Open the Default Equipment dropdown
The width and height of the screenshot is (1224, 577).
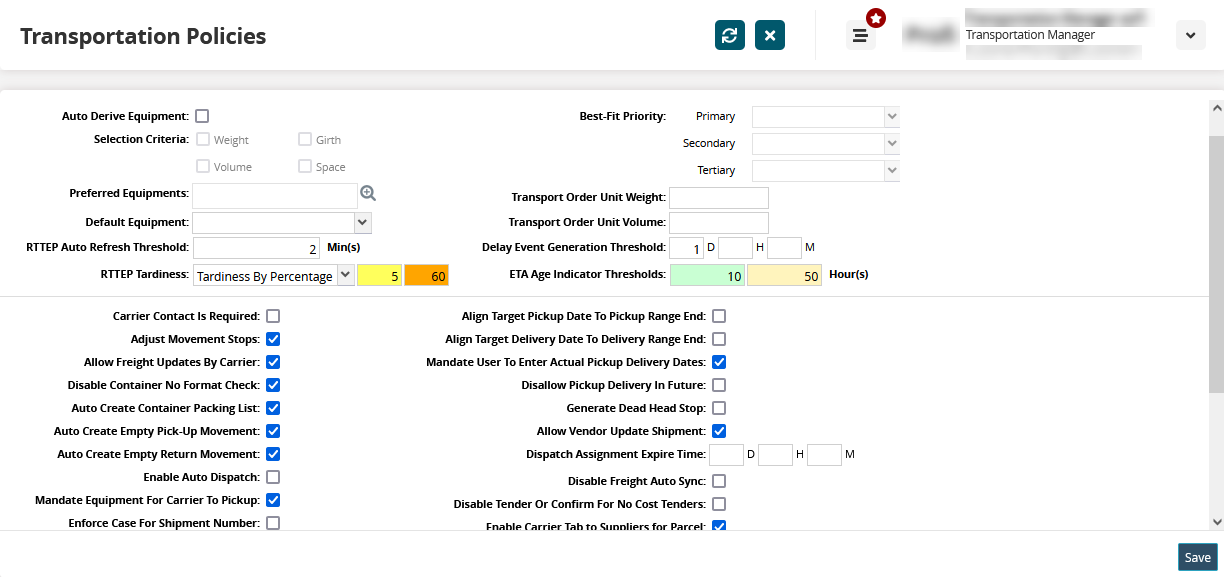point(282,222)
